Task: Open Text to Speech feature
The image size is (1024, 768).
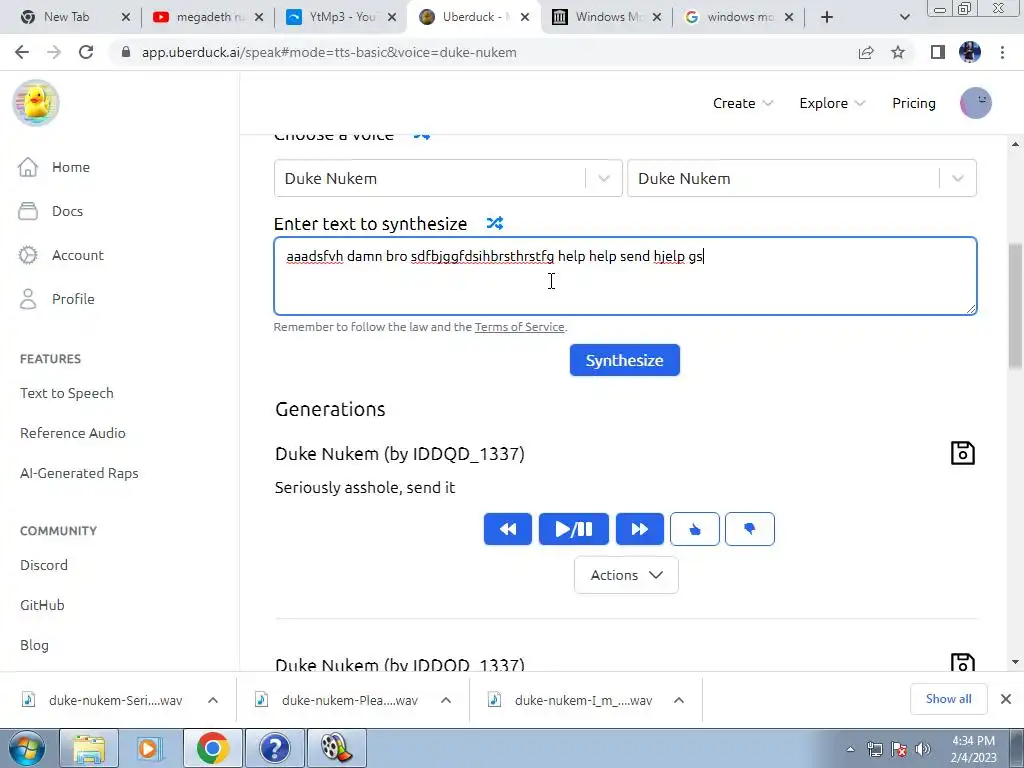Action: point(67,393)
